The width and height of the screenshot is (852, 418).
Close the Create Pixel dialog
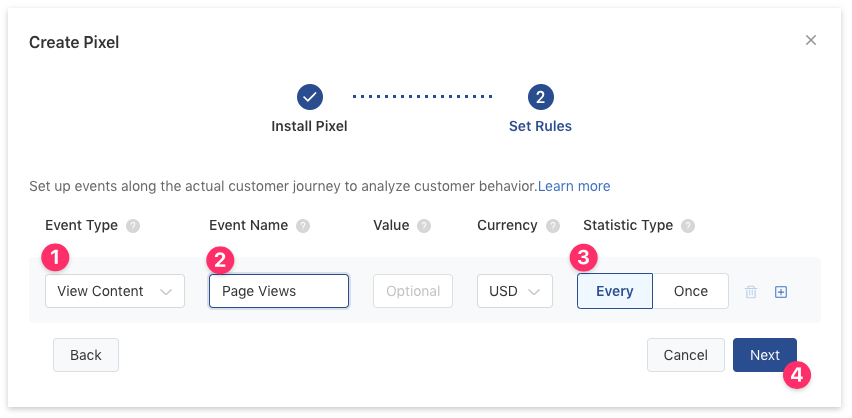811,41
